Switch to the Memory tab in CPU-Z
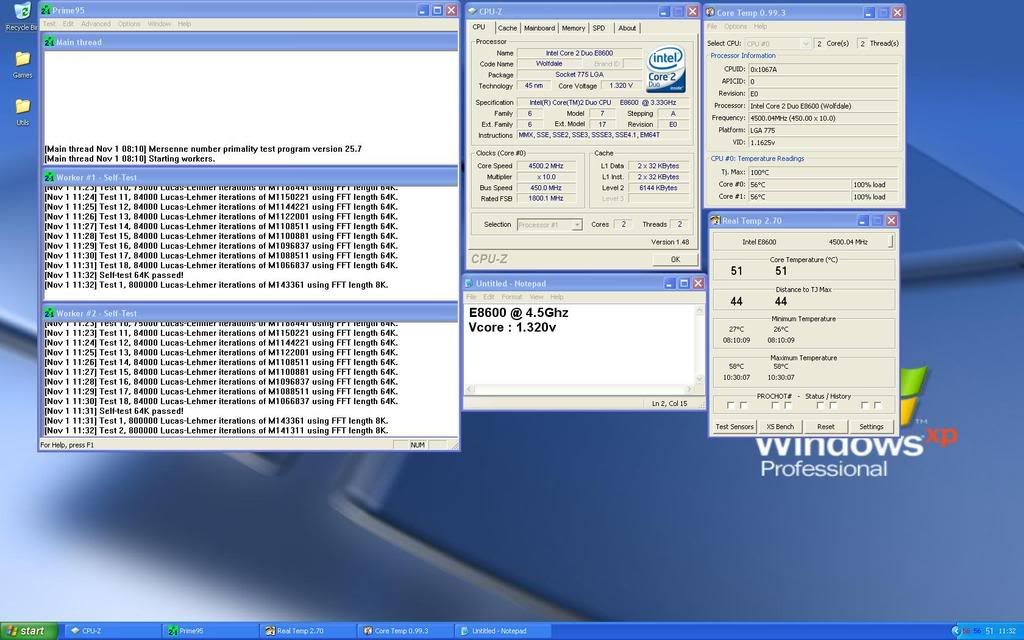This screenshot has height=640, width=1024. pos(573,28)
